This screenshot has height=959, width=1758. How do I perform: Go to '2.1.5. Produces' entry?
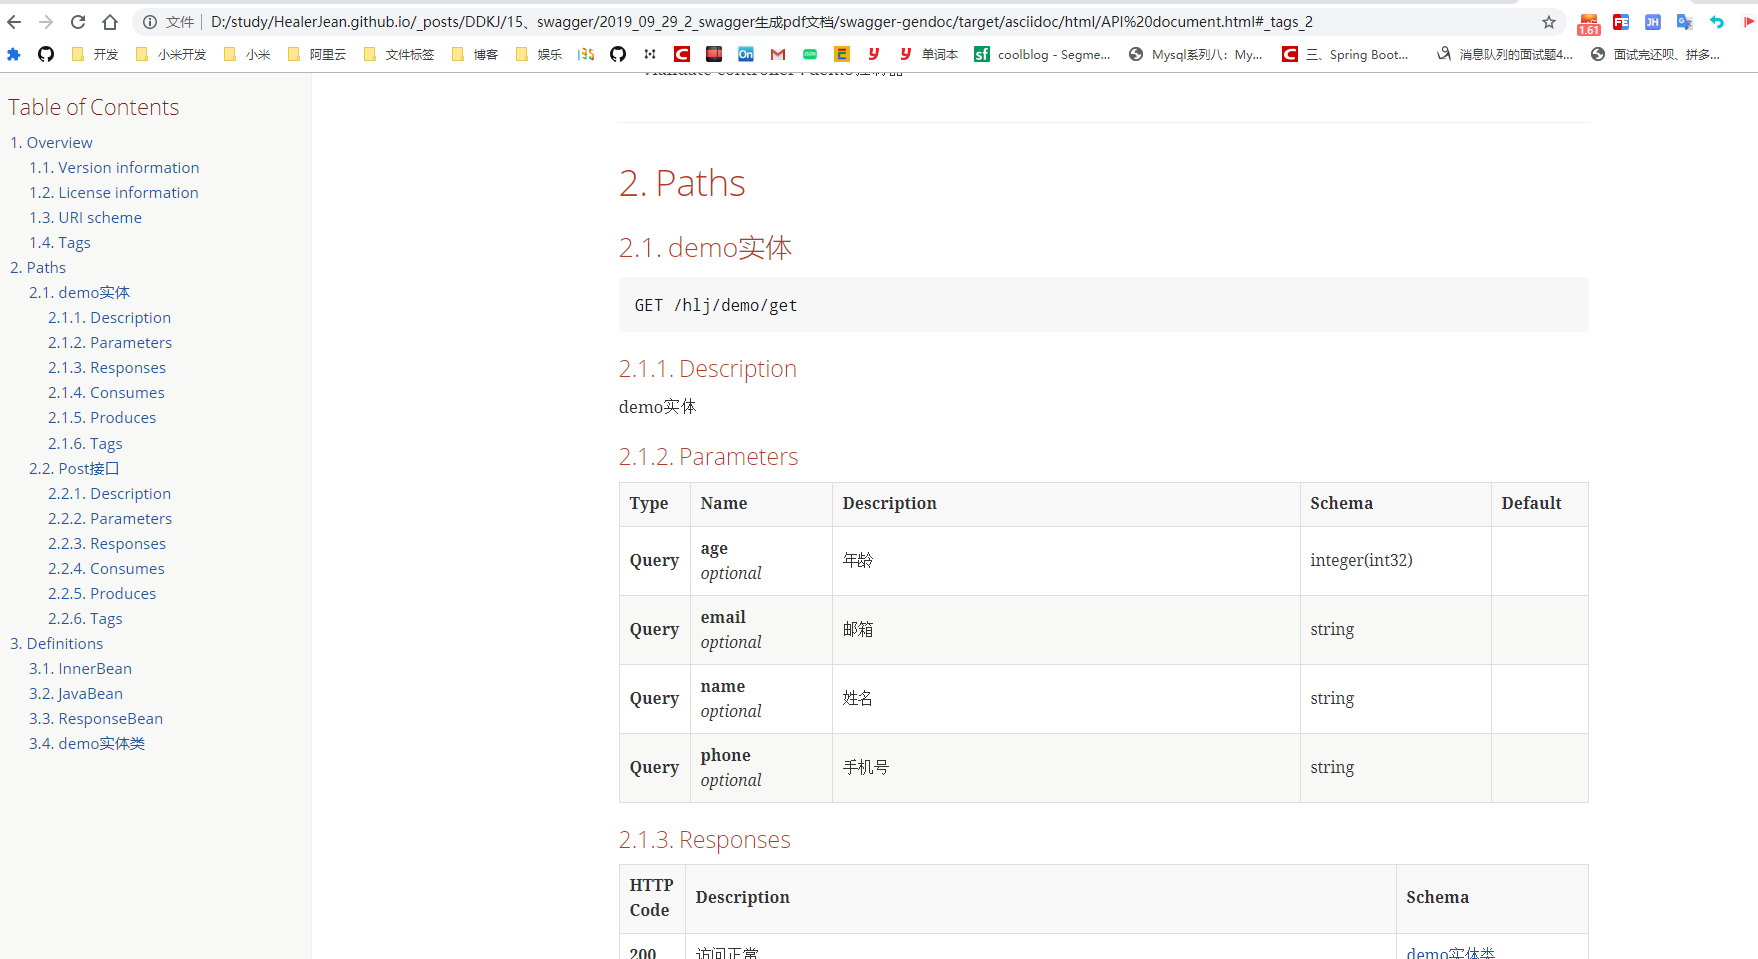[102, 418]
